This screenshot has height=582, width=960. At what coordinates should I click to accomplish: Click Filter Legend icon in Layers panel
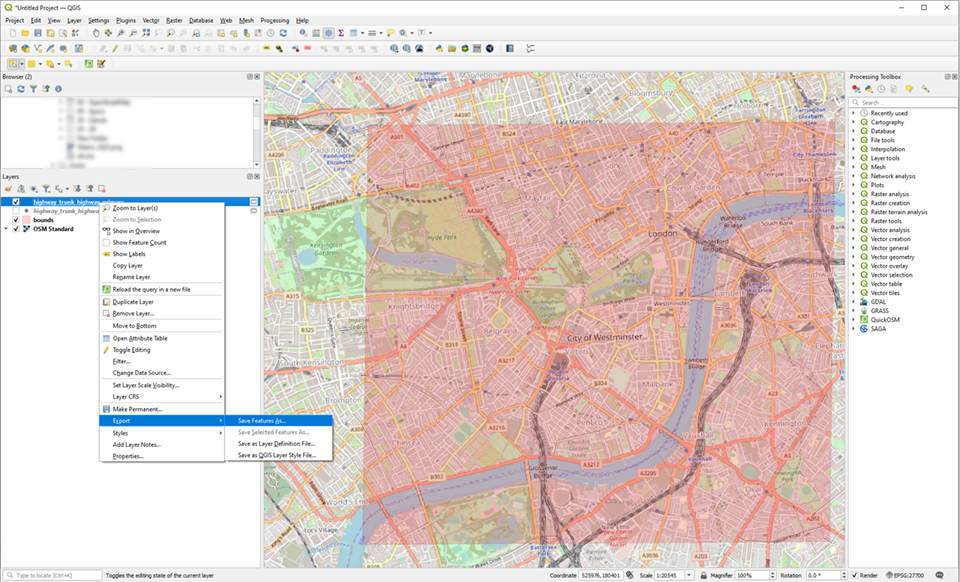click(x=45, y=188)
